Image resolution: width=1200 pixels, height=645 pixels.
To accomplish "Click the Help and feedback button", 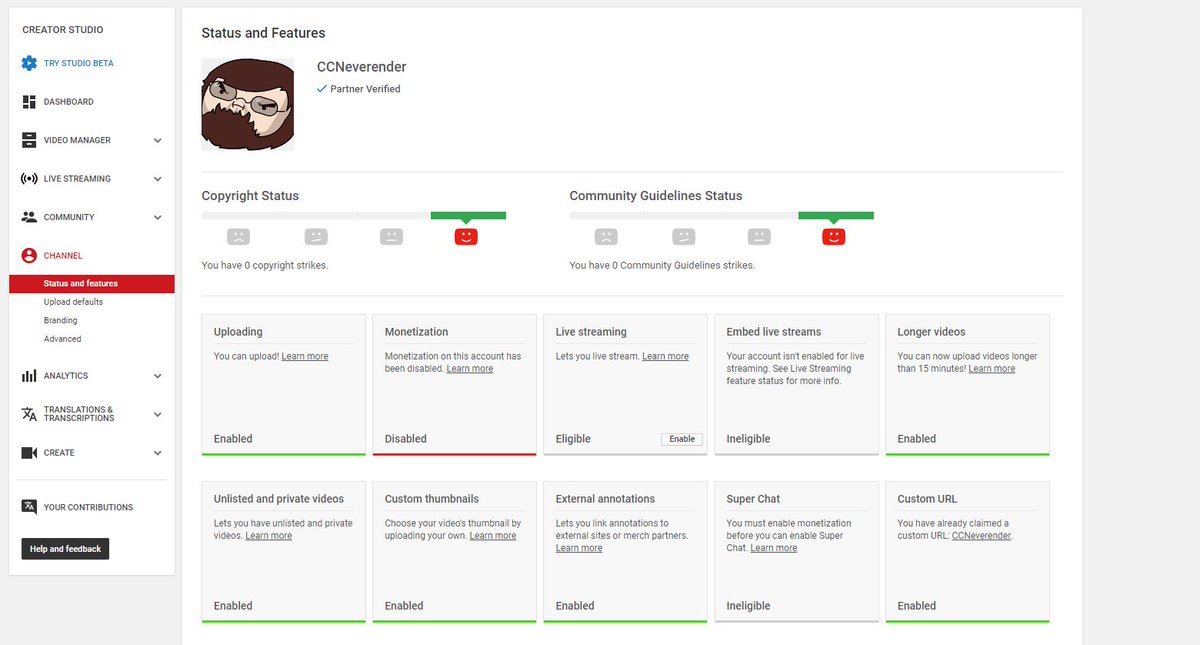I will [x=65, y=549].
